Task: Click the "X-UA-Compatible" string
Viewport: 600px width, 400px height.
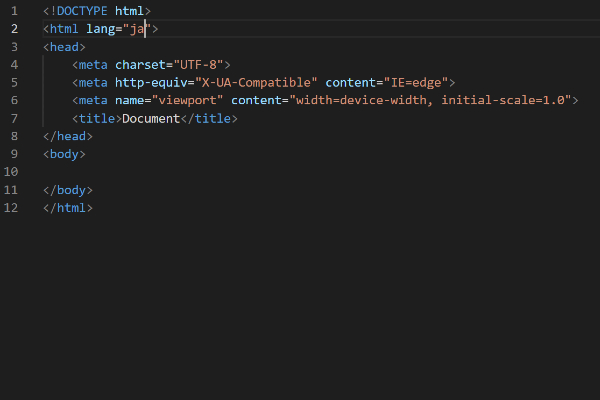Action: 256,83
